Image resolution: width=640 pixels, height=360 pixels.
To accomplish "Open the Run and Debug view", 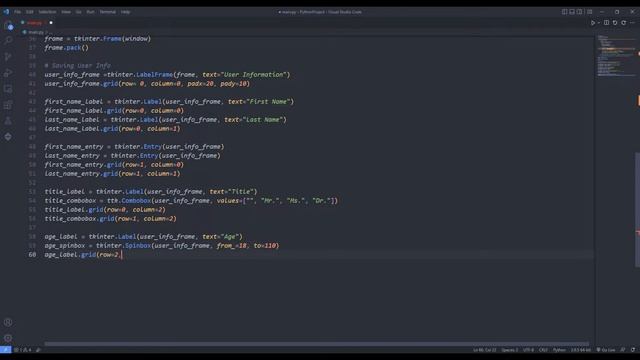I will coord(8,73).
